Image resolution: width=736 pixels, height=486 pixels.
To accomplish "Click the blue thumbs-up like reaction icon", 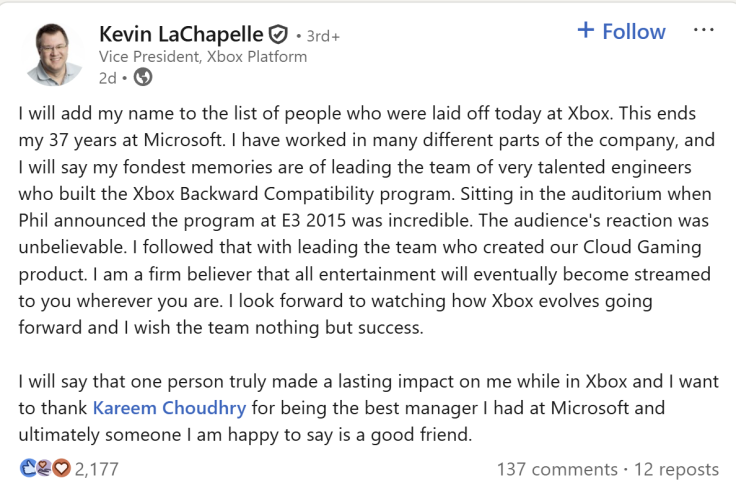I will (28, 468).
